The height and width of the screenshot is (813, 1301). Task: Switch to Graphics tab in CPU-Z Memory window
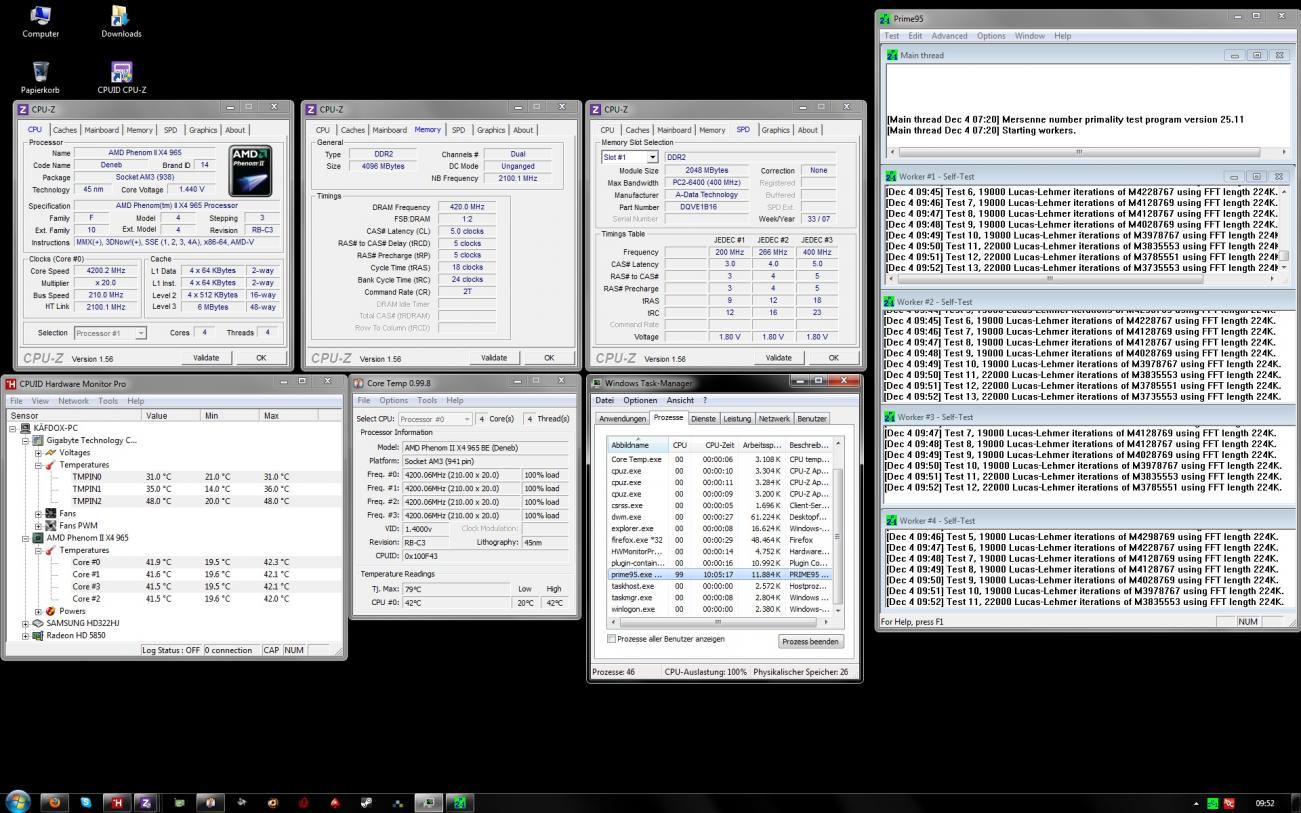point(491,130)
